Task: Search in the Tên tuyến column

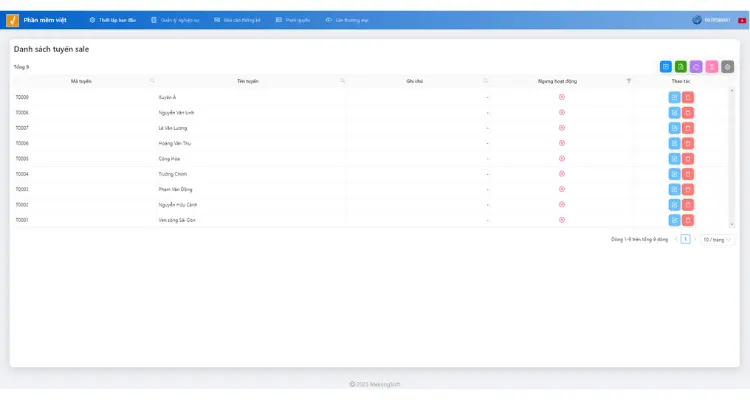Action: point(342,81)
